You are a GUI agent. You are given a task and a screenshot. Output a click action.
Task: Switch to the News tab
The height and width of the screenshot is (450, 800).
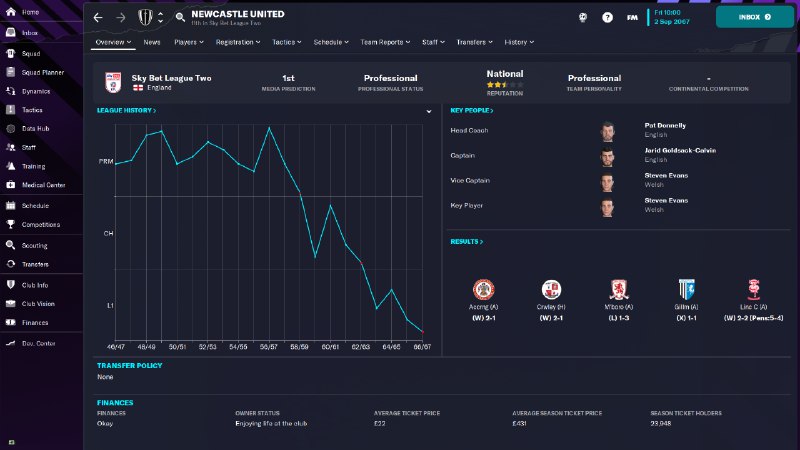(152, 42)
